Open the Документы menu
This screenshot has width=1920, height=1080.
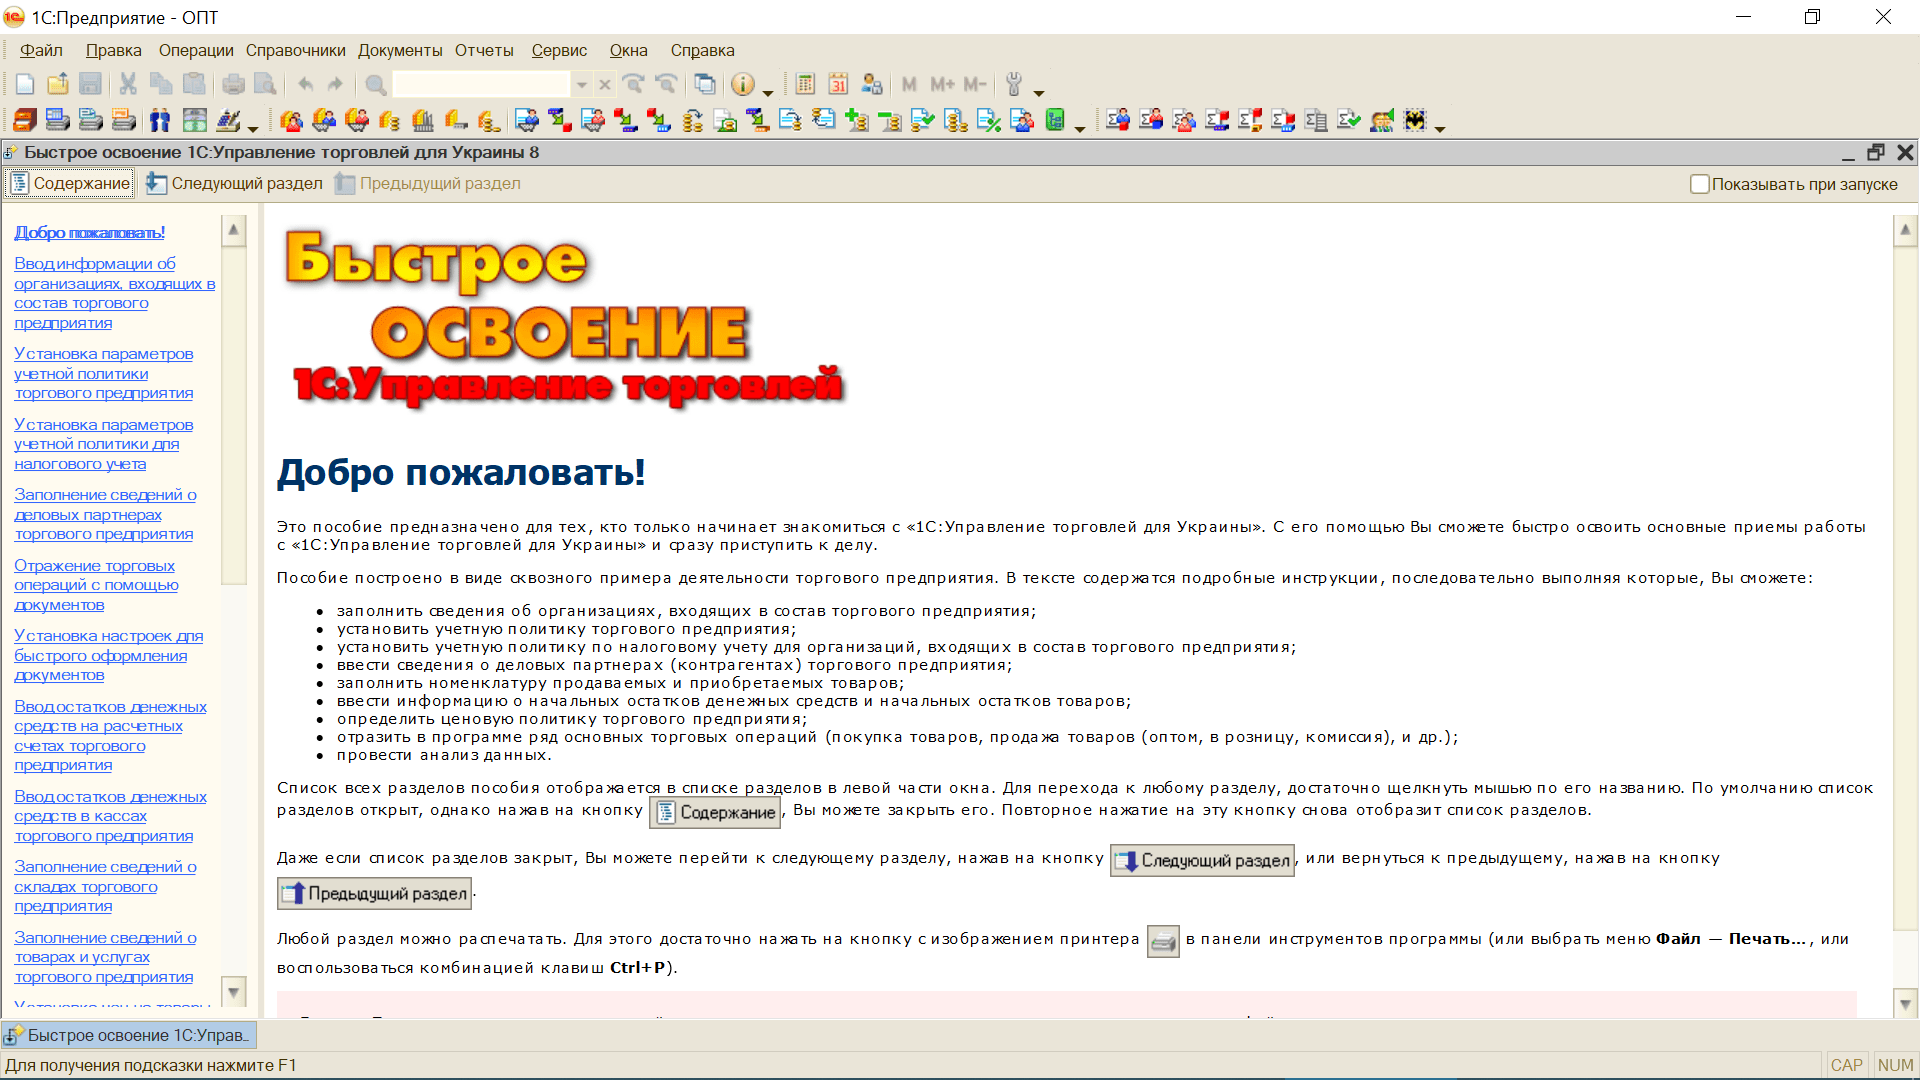point(400,50)
